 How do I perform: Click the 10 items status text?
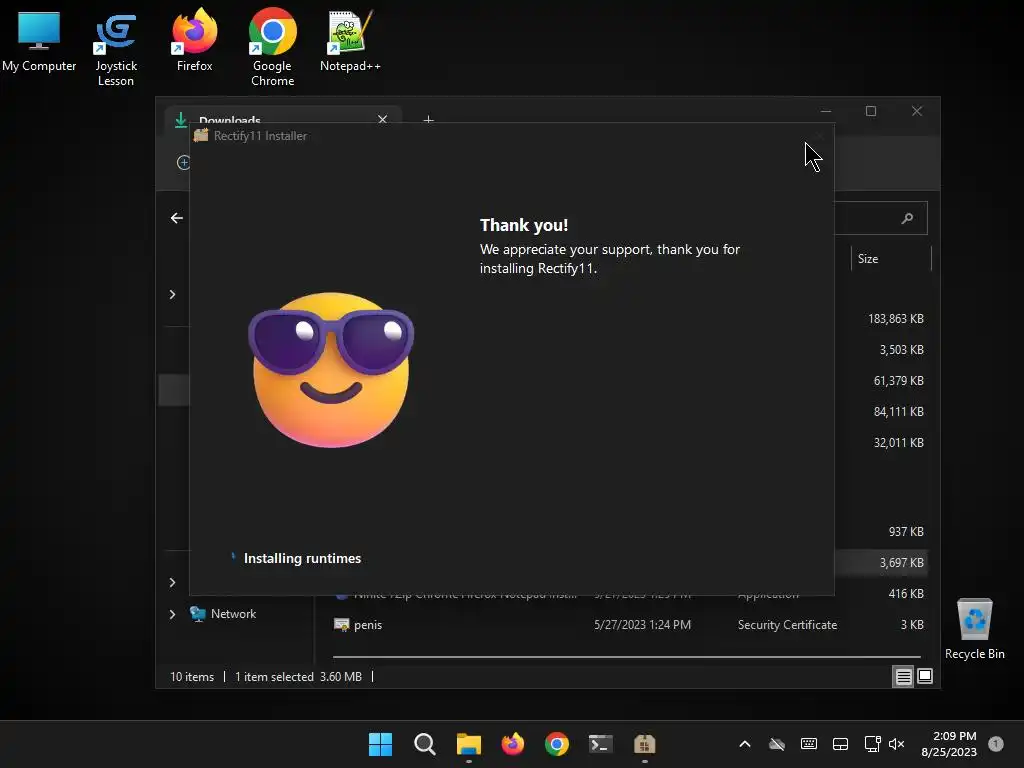192,677
